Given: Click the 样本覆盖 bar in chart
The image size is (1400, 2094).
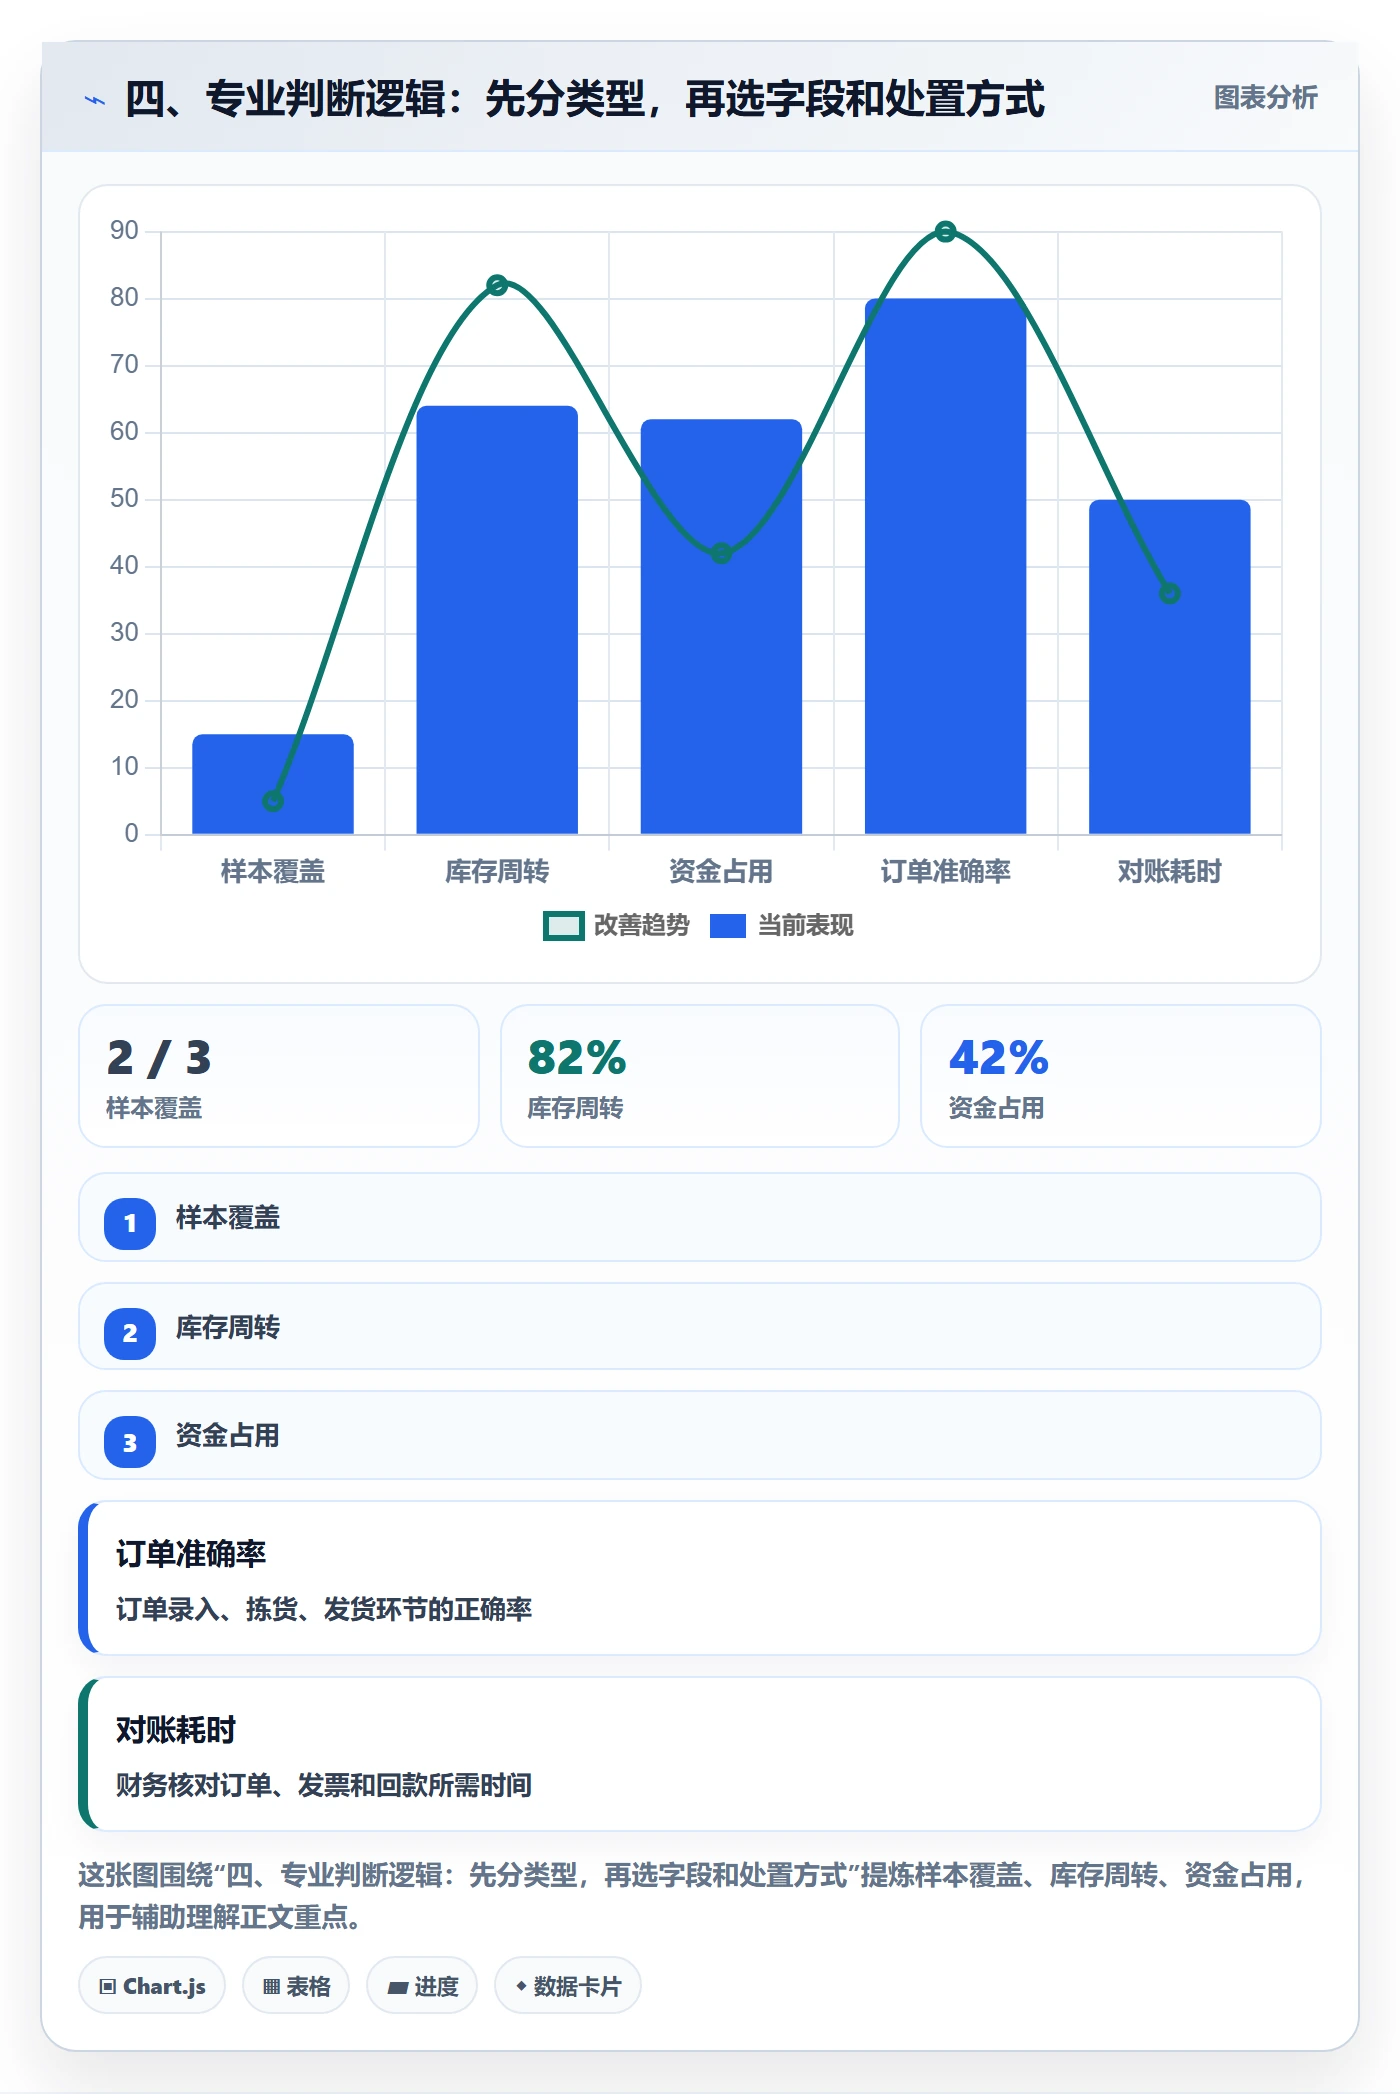Looking at the screenshot, I should 273,784.
